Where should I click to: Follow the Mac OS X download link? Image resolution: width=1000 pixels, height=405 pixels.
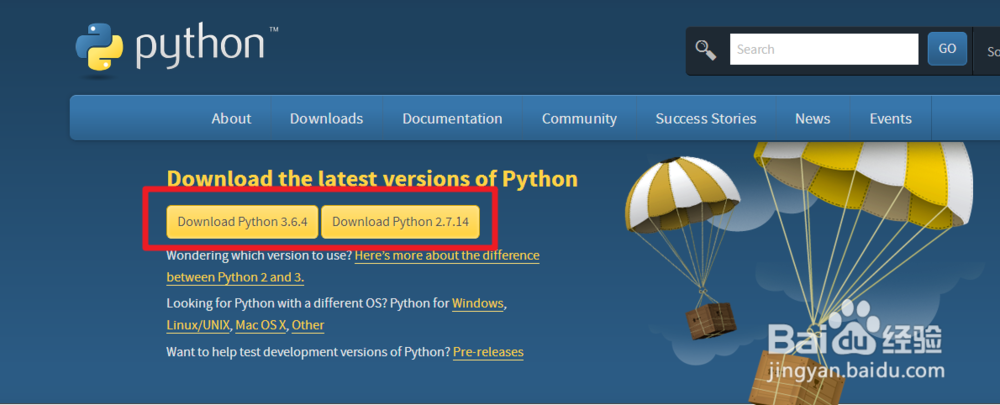click(261, 325)
